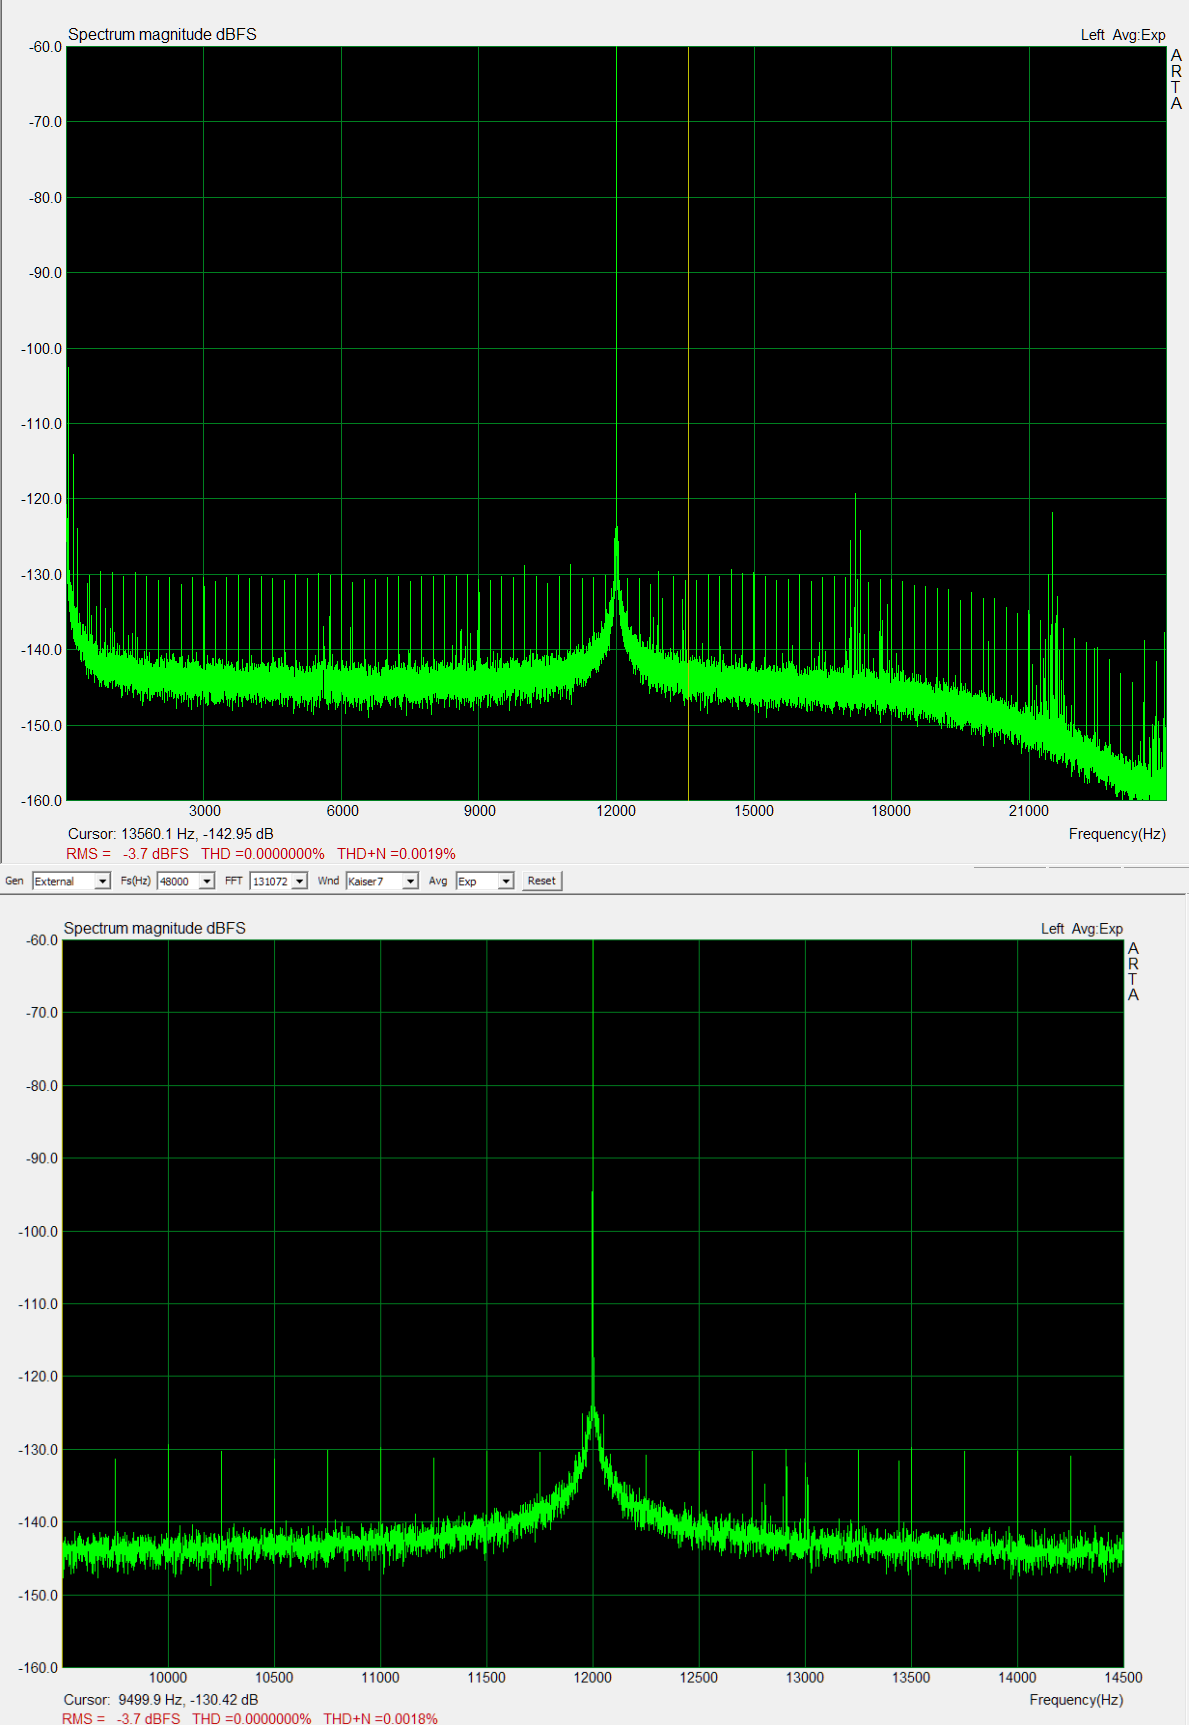The image size is (1189, 1725).
Task: Click the bottom 'THD =0.0000000%' value
Action: coord(252,1718)
